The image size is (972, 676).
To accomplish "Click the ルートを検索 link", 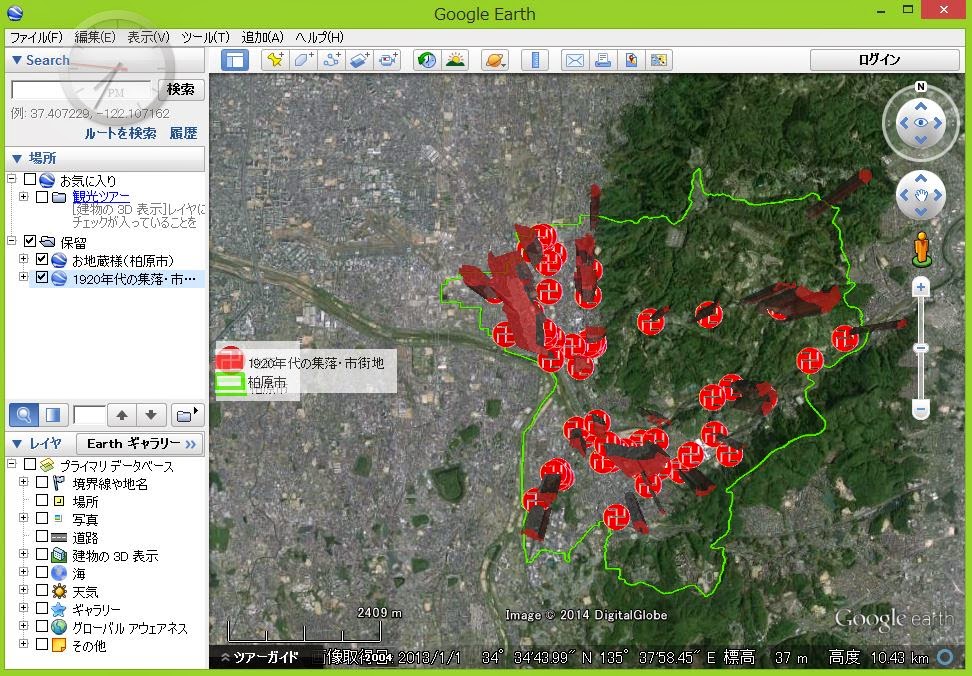I will 121,133.
